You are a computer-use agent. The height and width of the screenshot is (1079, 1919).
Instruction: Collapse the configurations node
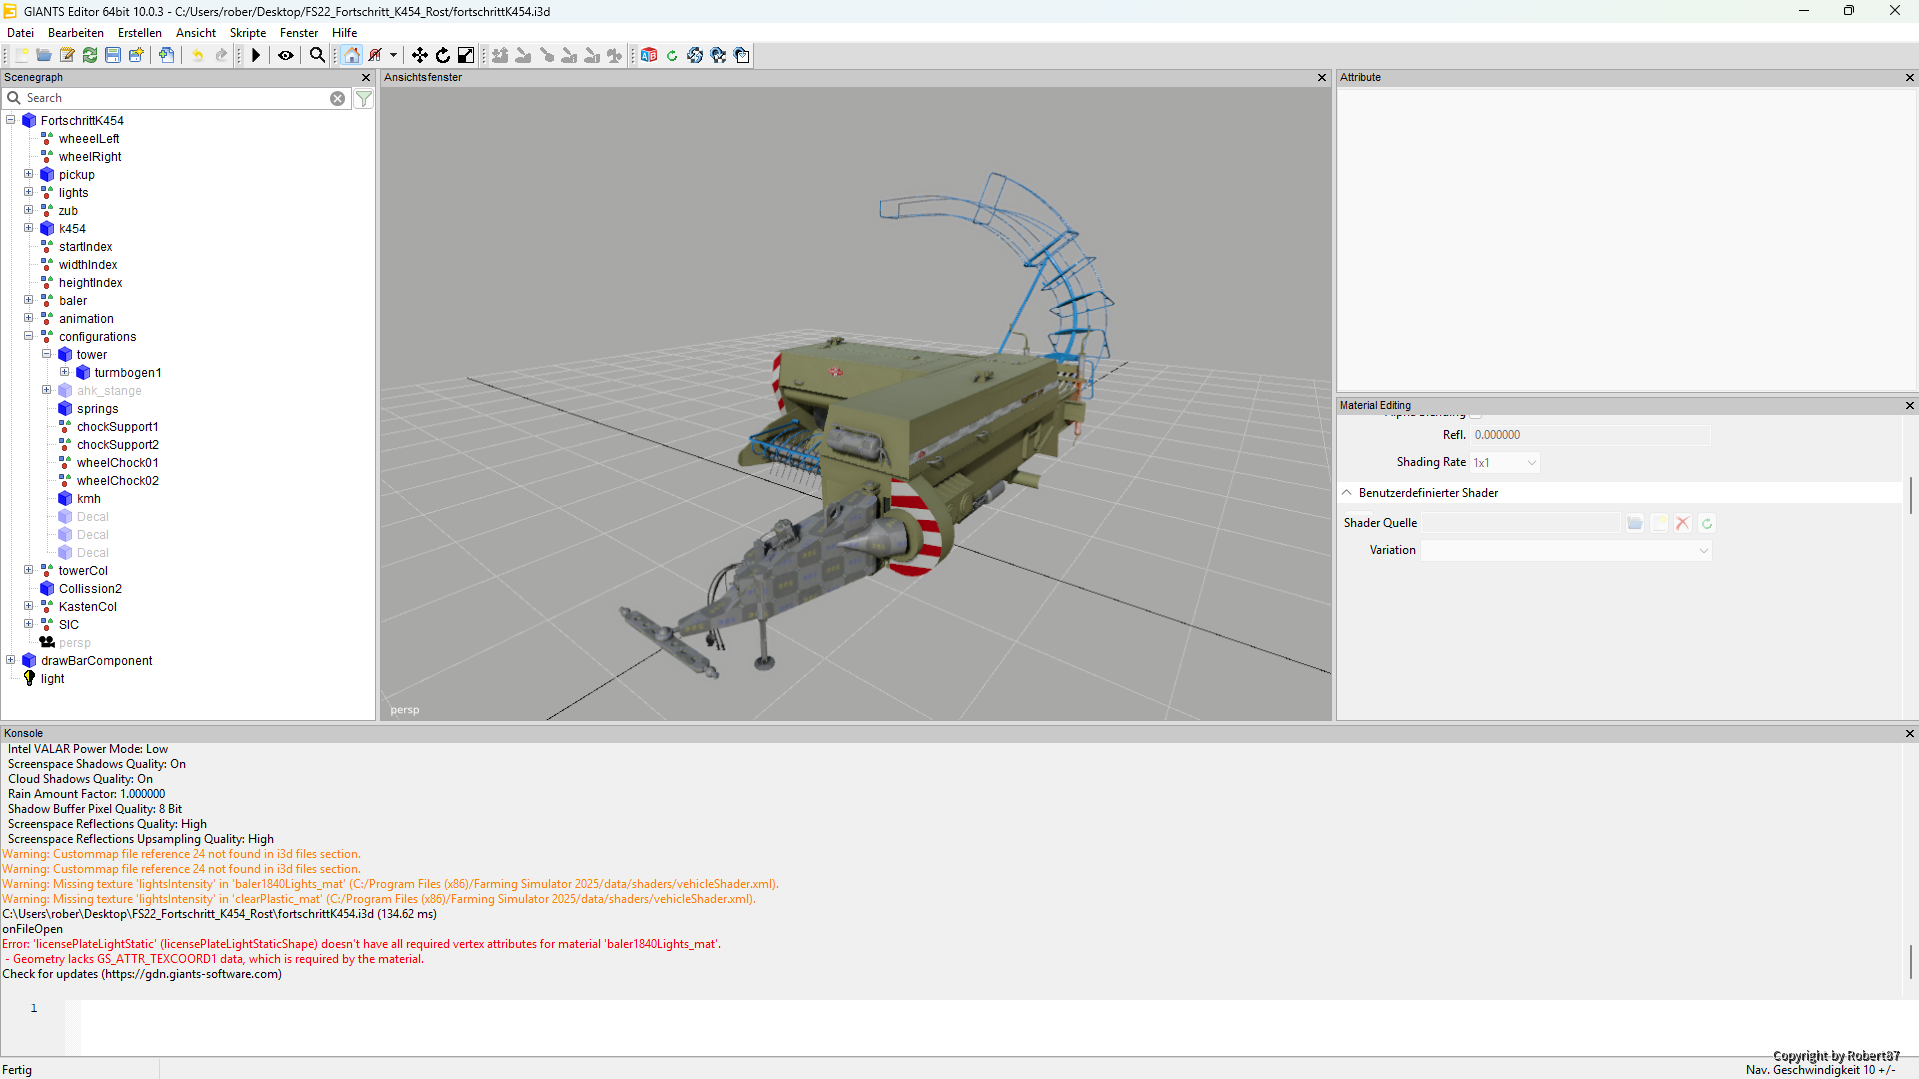[x=29, y=336]
